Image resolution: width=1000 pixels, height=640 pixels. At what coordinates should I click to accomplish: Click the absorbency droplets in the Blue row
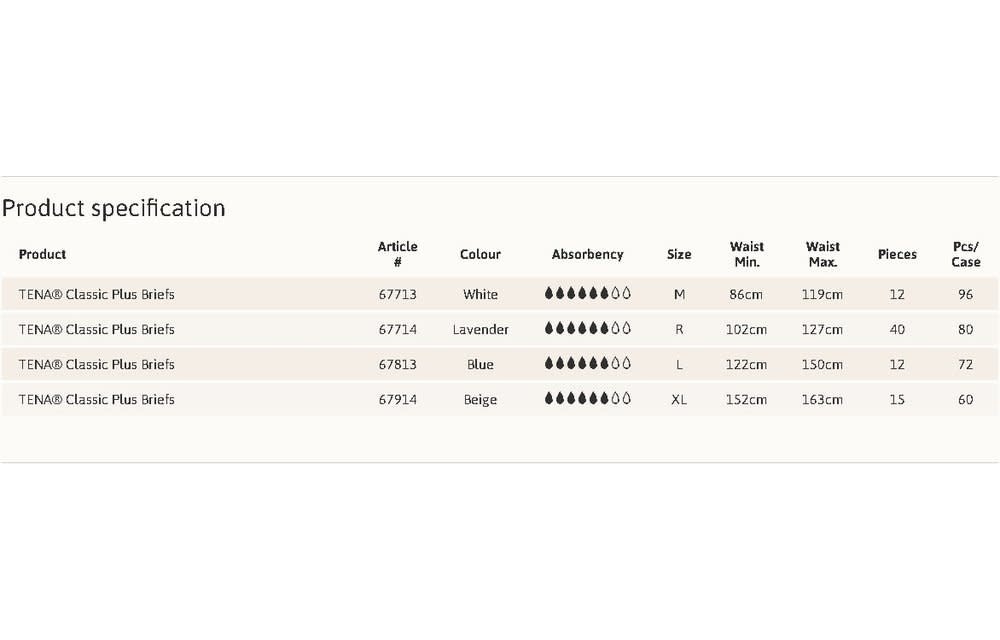point(587,364)
